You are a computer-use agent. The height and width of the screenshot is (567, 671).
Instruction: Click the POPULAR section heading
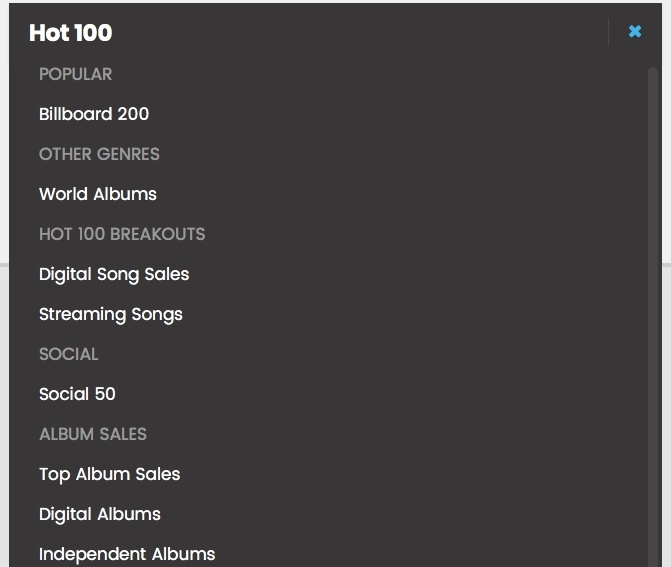coord(75,74)
